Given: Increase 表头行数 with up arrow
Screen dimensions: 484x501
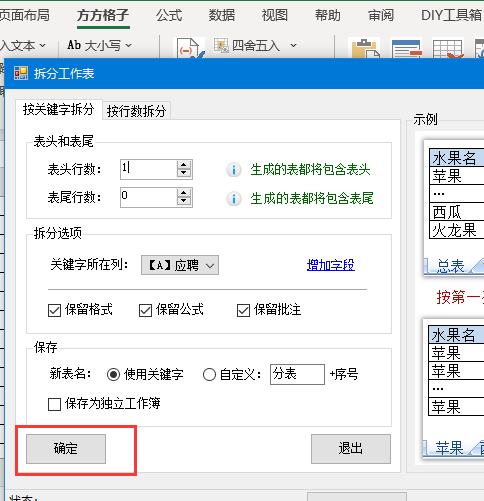Looking at the screenshot, I should point(184,165).
